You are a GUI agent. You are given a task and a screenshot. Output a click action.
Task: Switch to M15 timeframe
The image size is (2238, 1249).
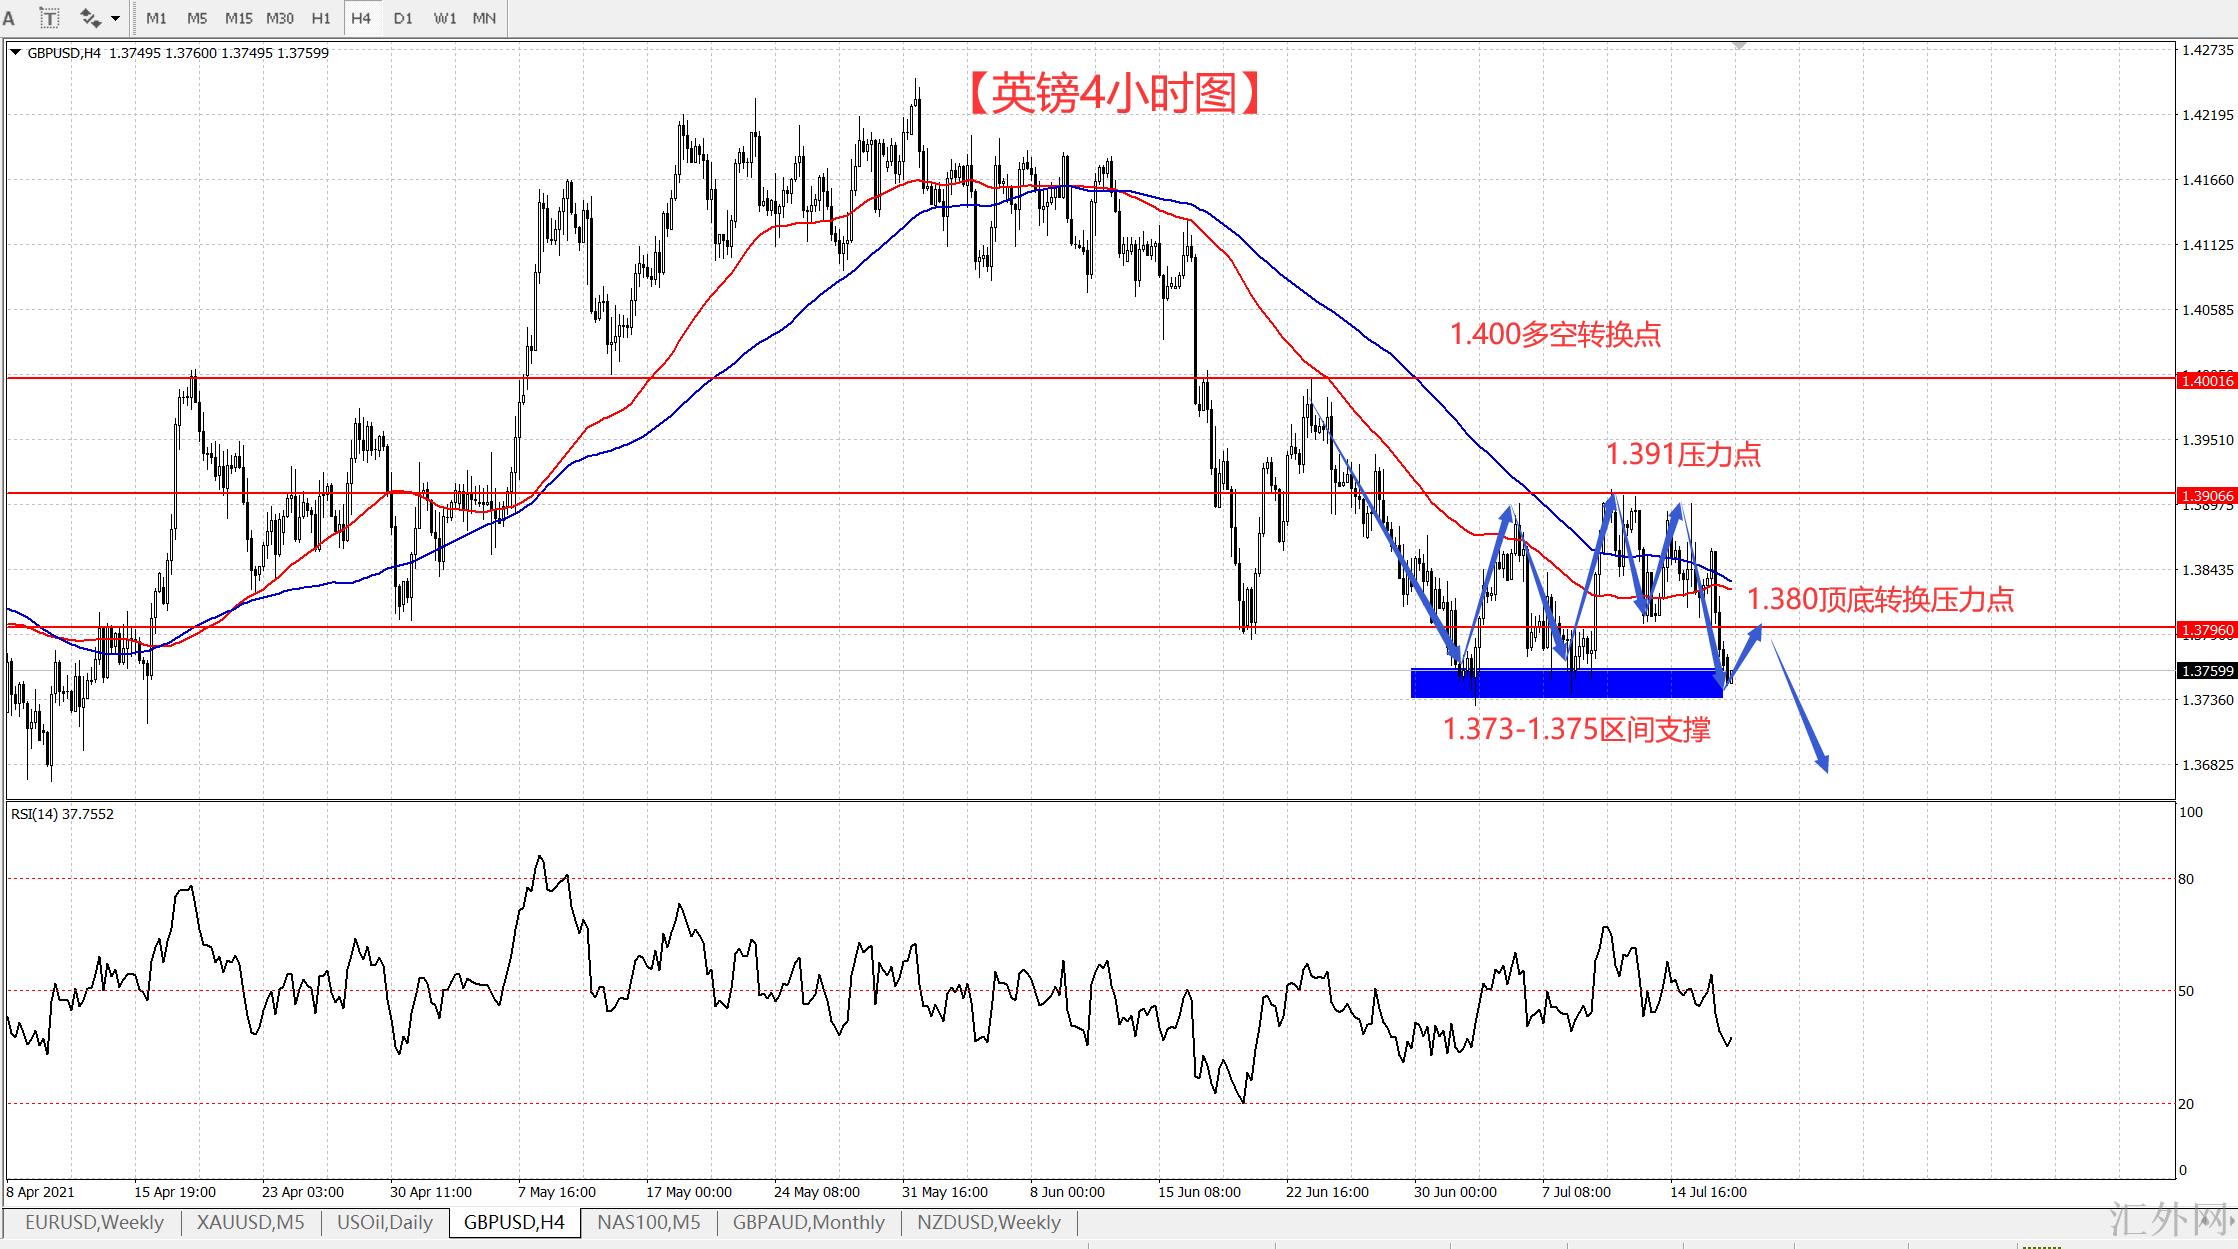(x=239, y=18)
